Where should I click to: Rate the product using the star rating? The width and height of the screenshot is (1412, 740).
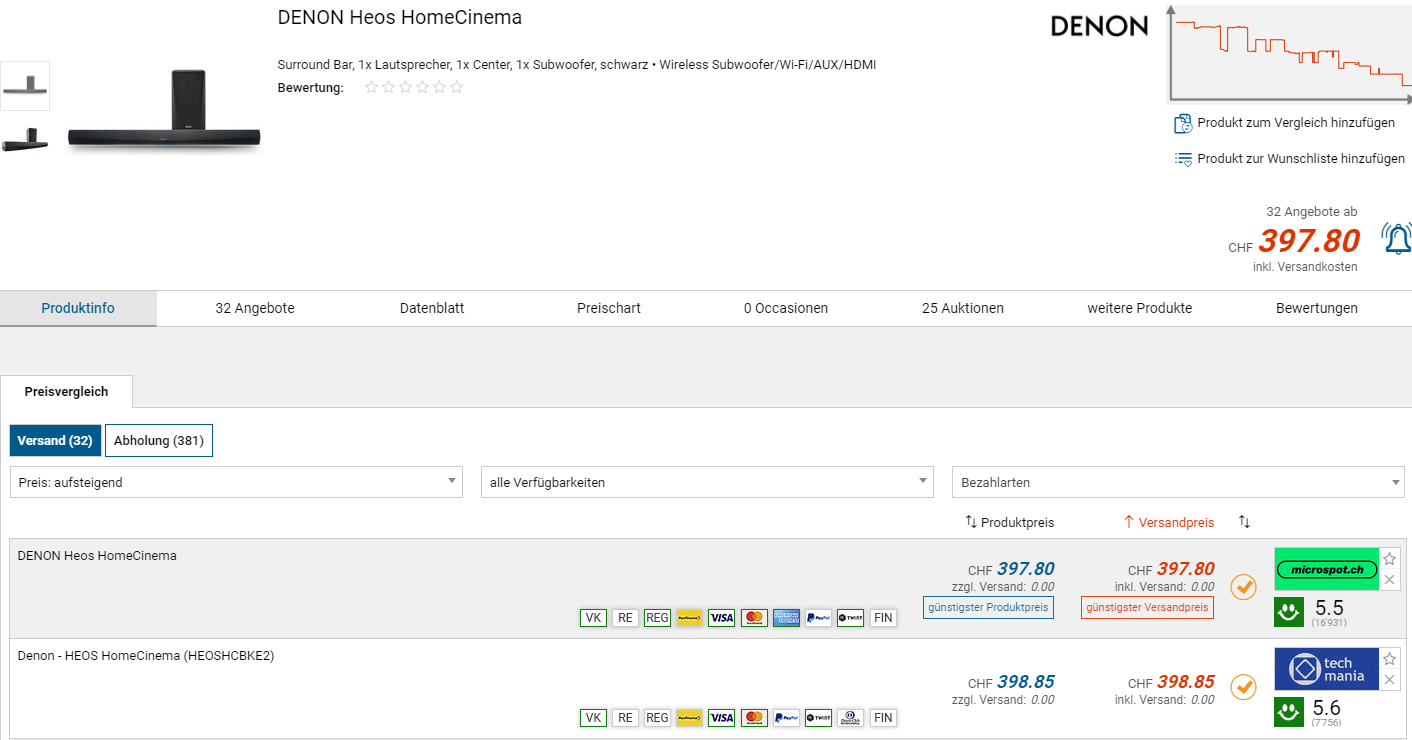(414, 88)
